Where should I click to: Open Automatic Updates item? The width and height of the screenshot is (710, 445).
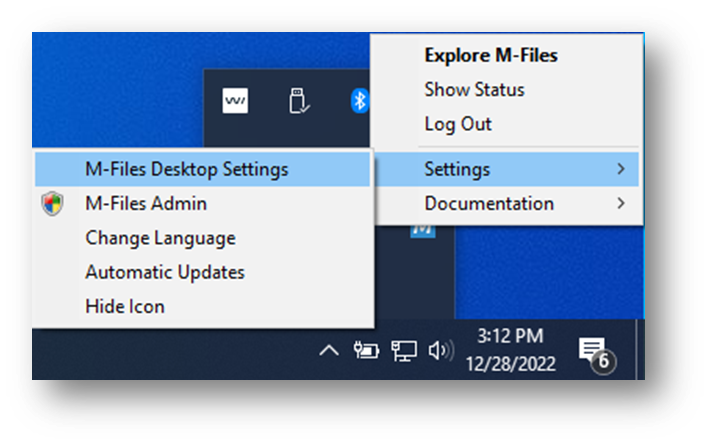(202, 273)
